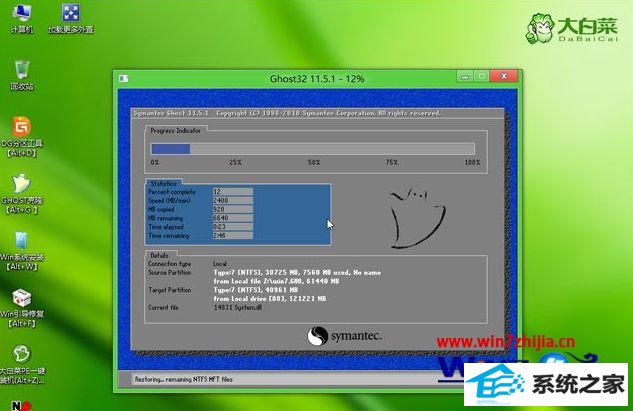Click the Time remaining value field
This screenshot has width=633, height=411.
pyautogui.click(x=233, y=235)
